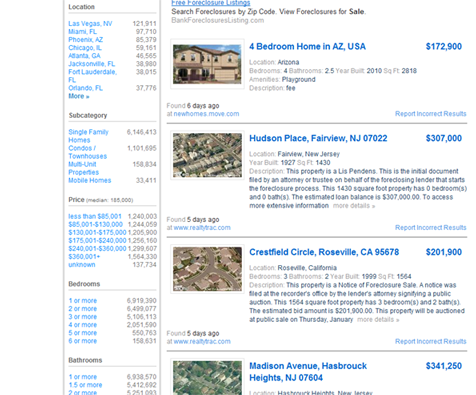The height and width of the screenshot is (395, 476).
Task: Filter price $240,001-$360,000
Action: click(97, 248)
